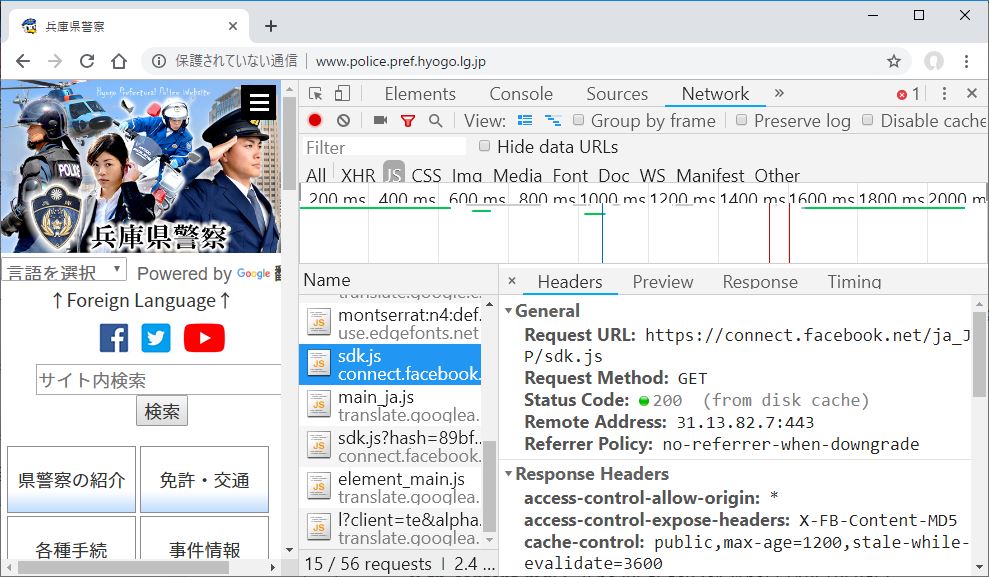
Task: Open 各種手続 section
Action: pos(71,539)
